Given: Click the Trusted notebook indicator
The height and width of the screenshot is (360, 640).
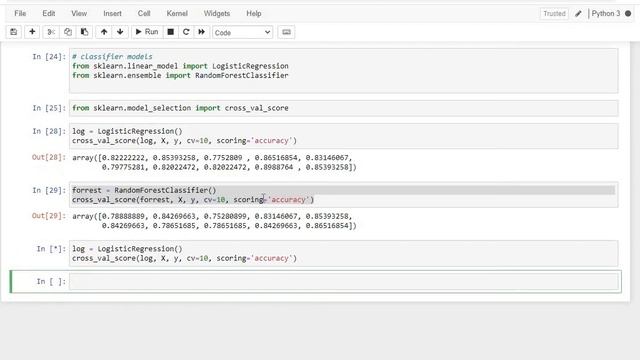Looking at the screenshot, I should tap(554, 13).
